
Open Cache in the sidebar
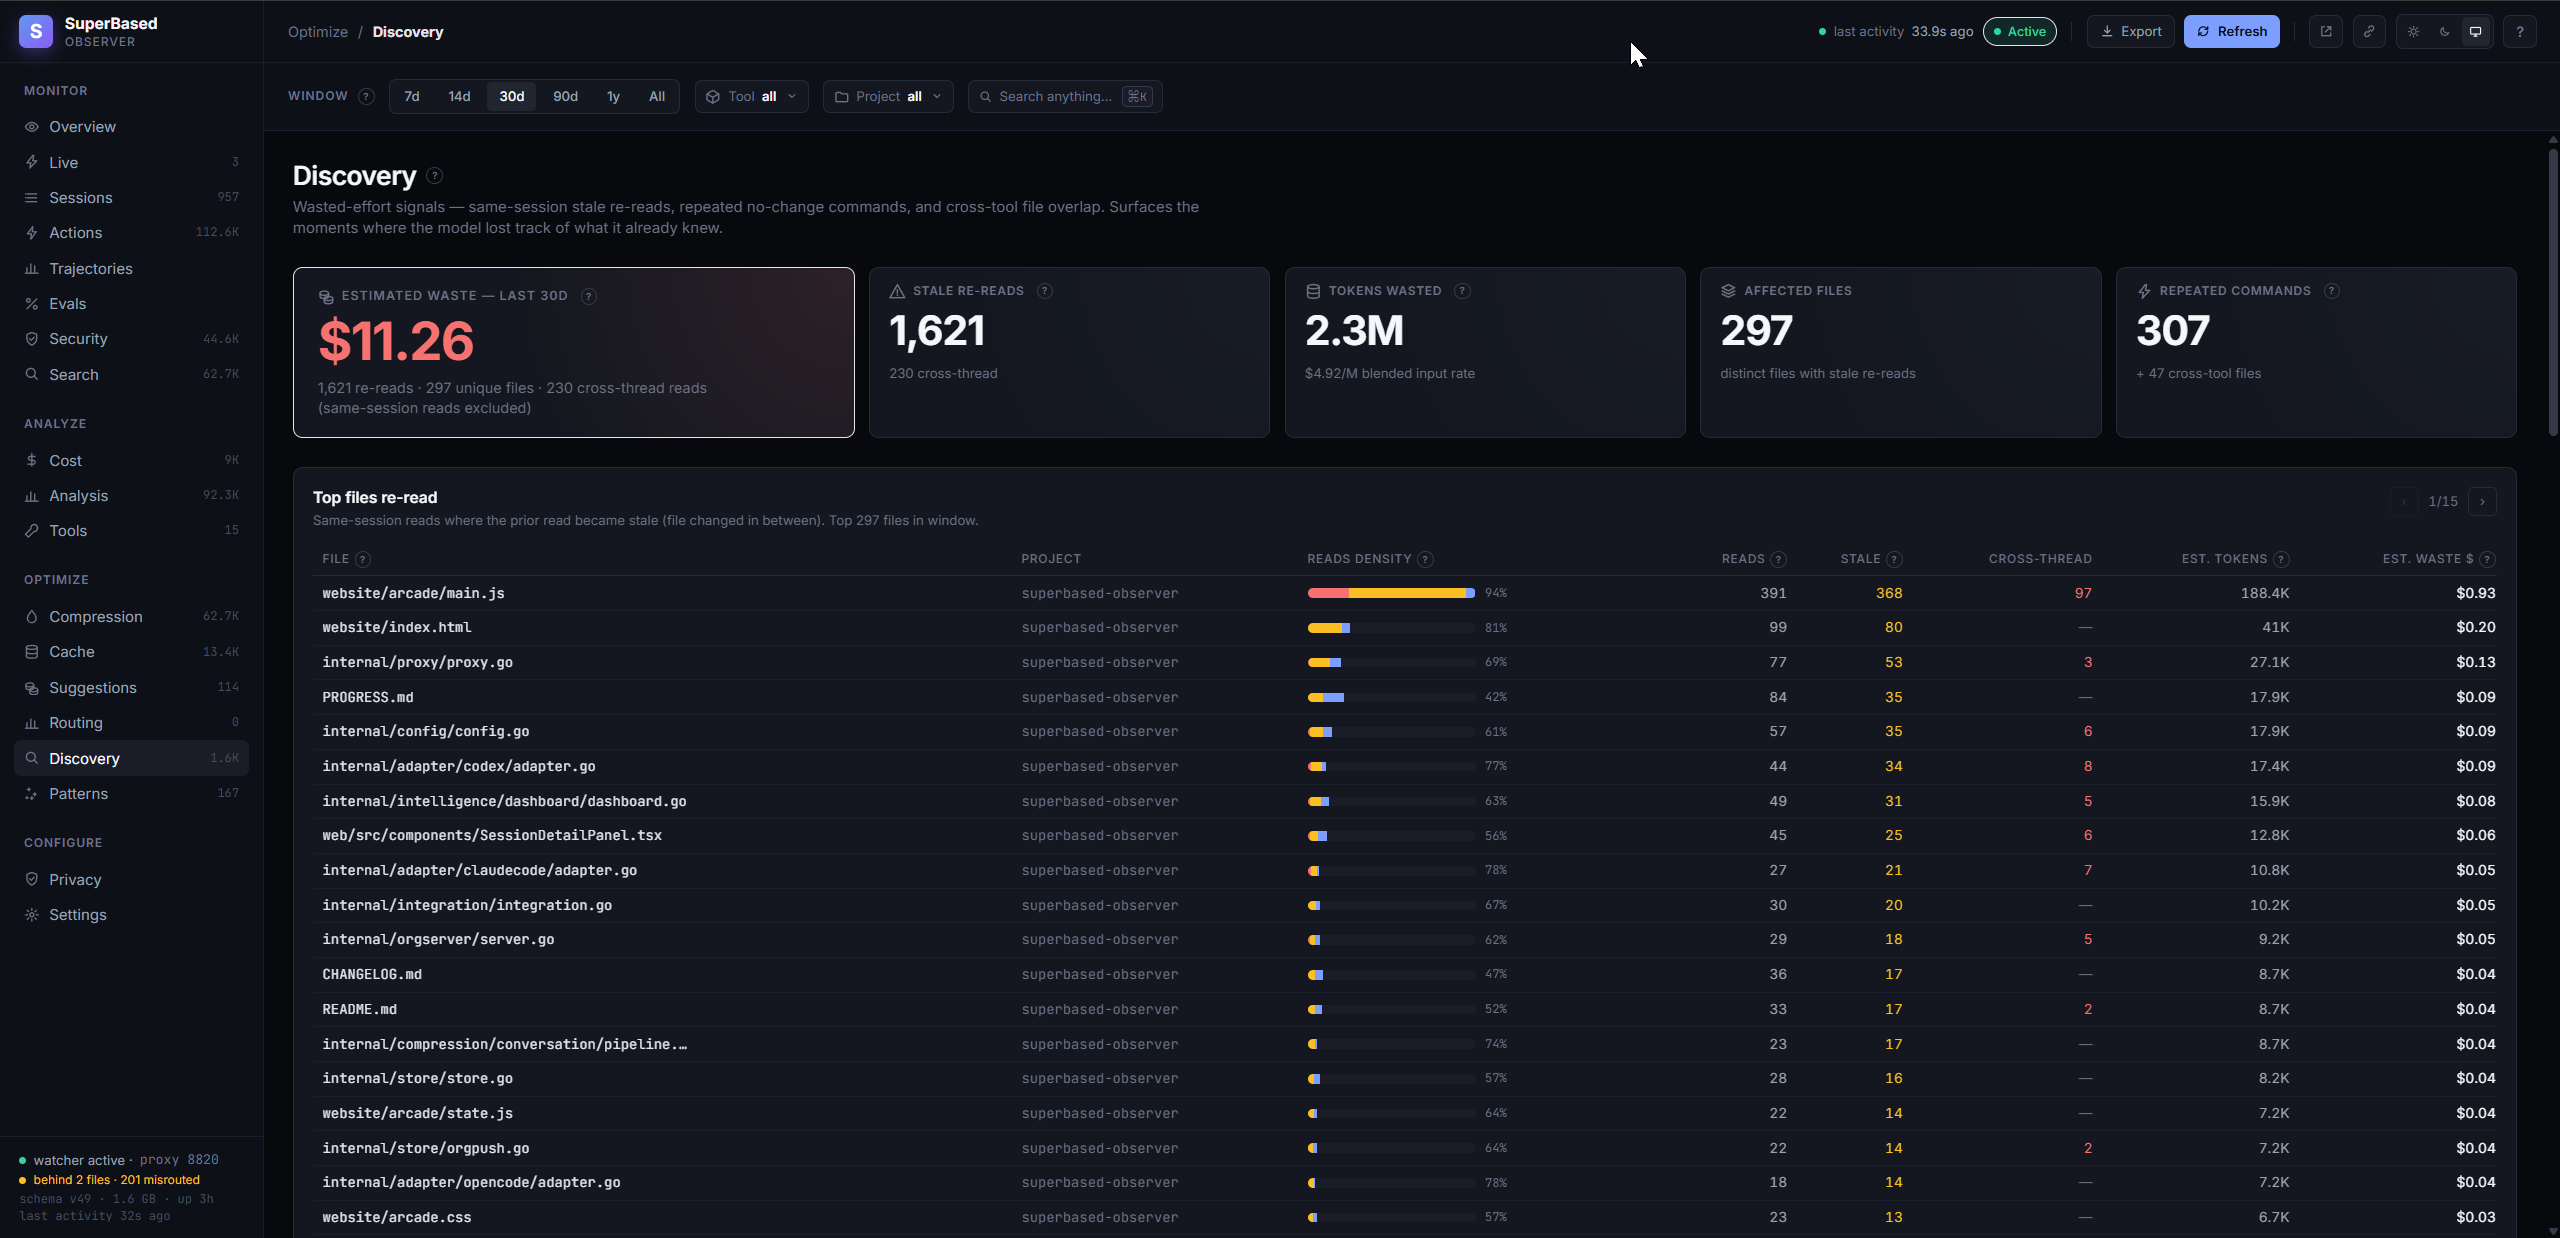131,651
